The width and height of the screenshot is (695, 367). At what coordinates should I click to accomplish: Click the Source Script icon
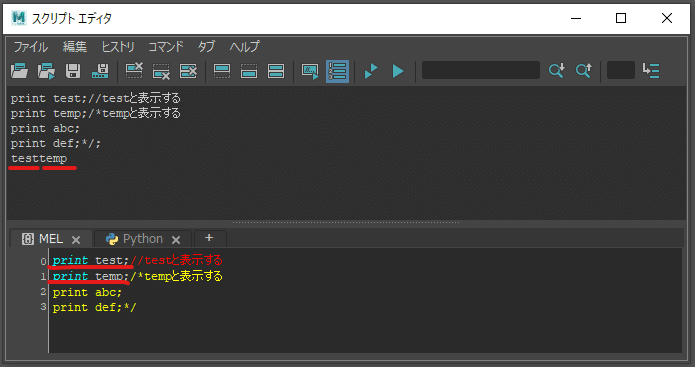coord(46,71)
